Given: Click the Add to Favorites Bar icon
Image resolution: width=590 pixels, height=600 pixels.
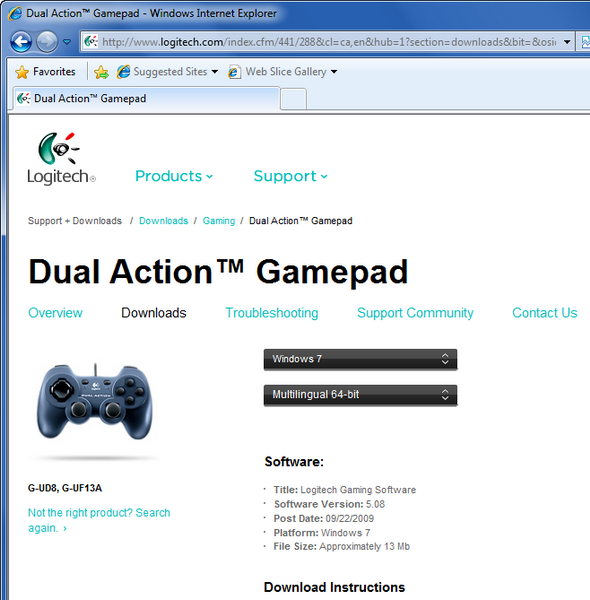Looking at the screenshot, I should pos(101,72).
